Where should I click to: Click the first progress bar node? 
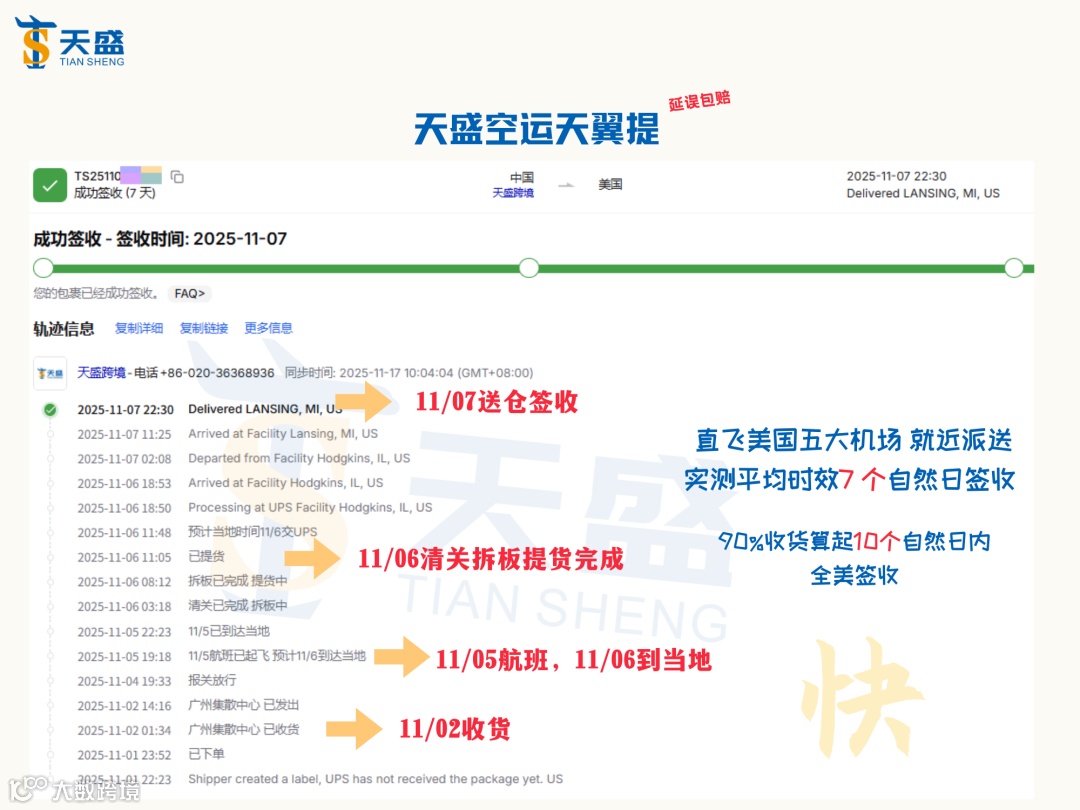43,268
